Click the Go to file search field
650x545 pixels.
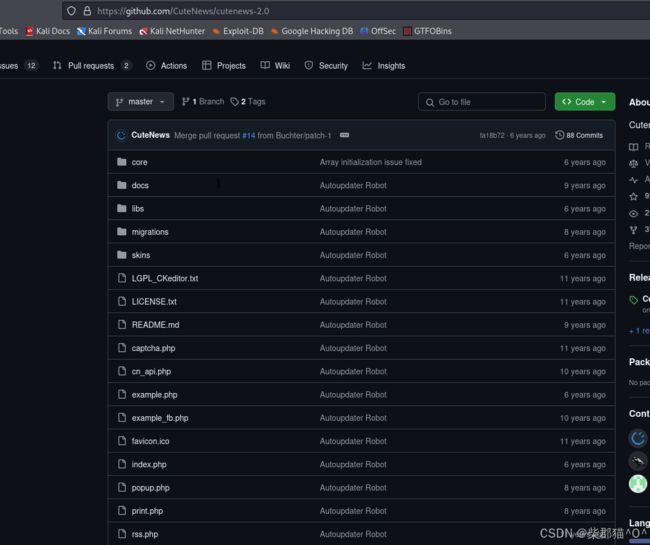pos(482,102)
